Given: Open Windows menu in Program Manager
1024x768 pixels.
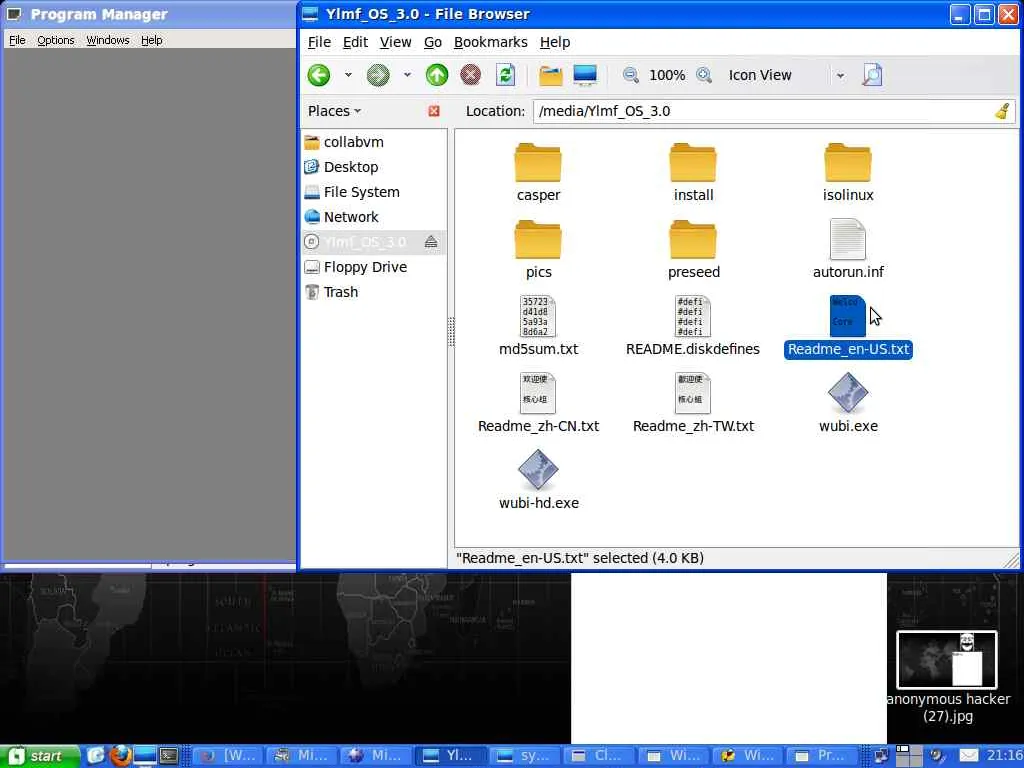Looking at the screenshot, I should [108, 40].
